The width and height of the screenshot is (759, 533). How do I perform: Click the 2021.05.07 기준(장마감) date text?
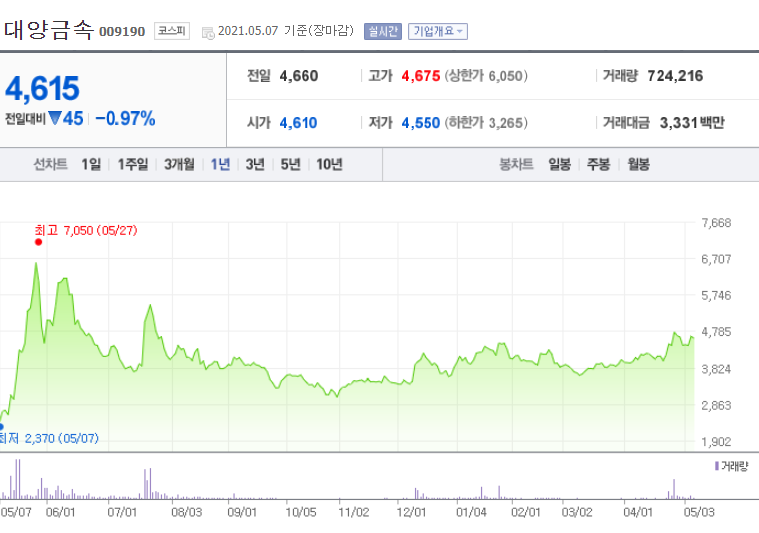286,31
